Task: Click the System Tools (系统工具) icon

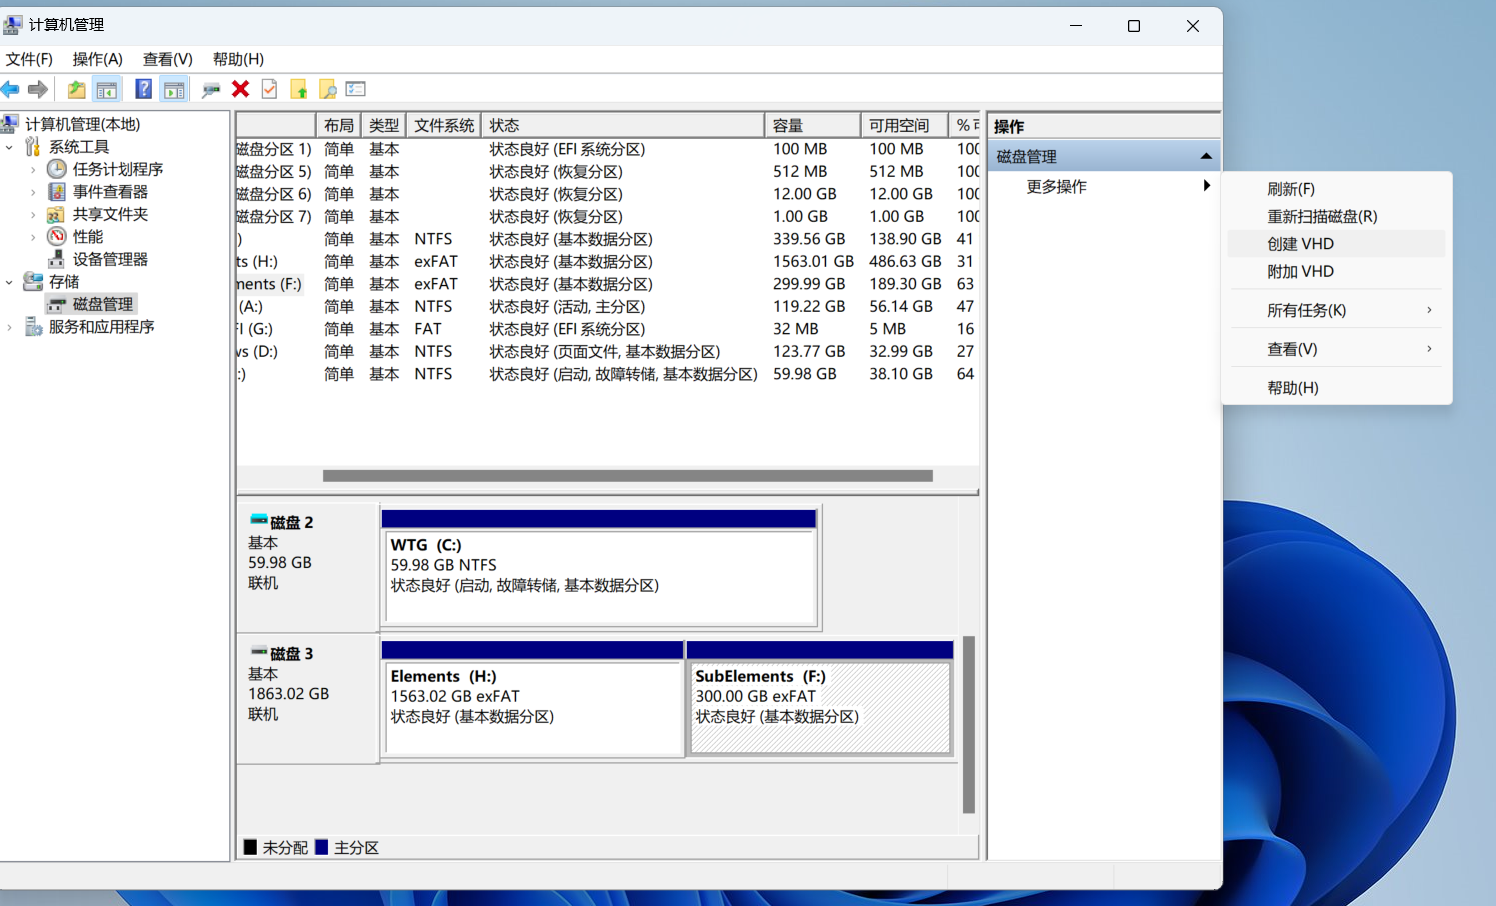Action: (33, 147)
